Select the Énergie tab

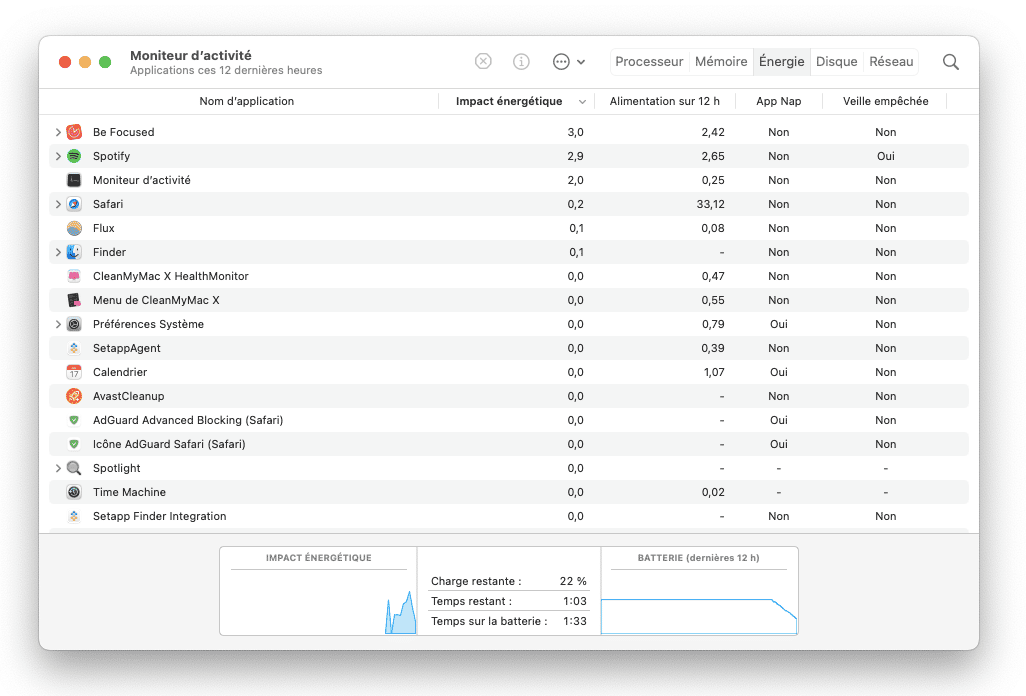coord(781,61)
